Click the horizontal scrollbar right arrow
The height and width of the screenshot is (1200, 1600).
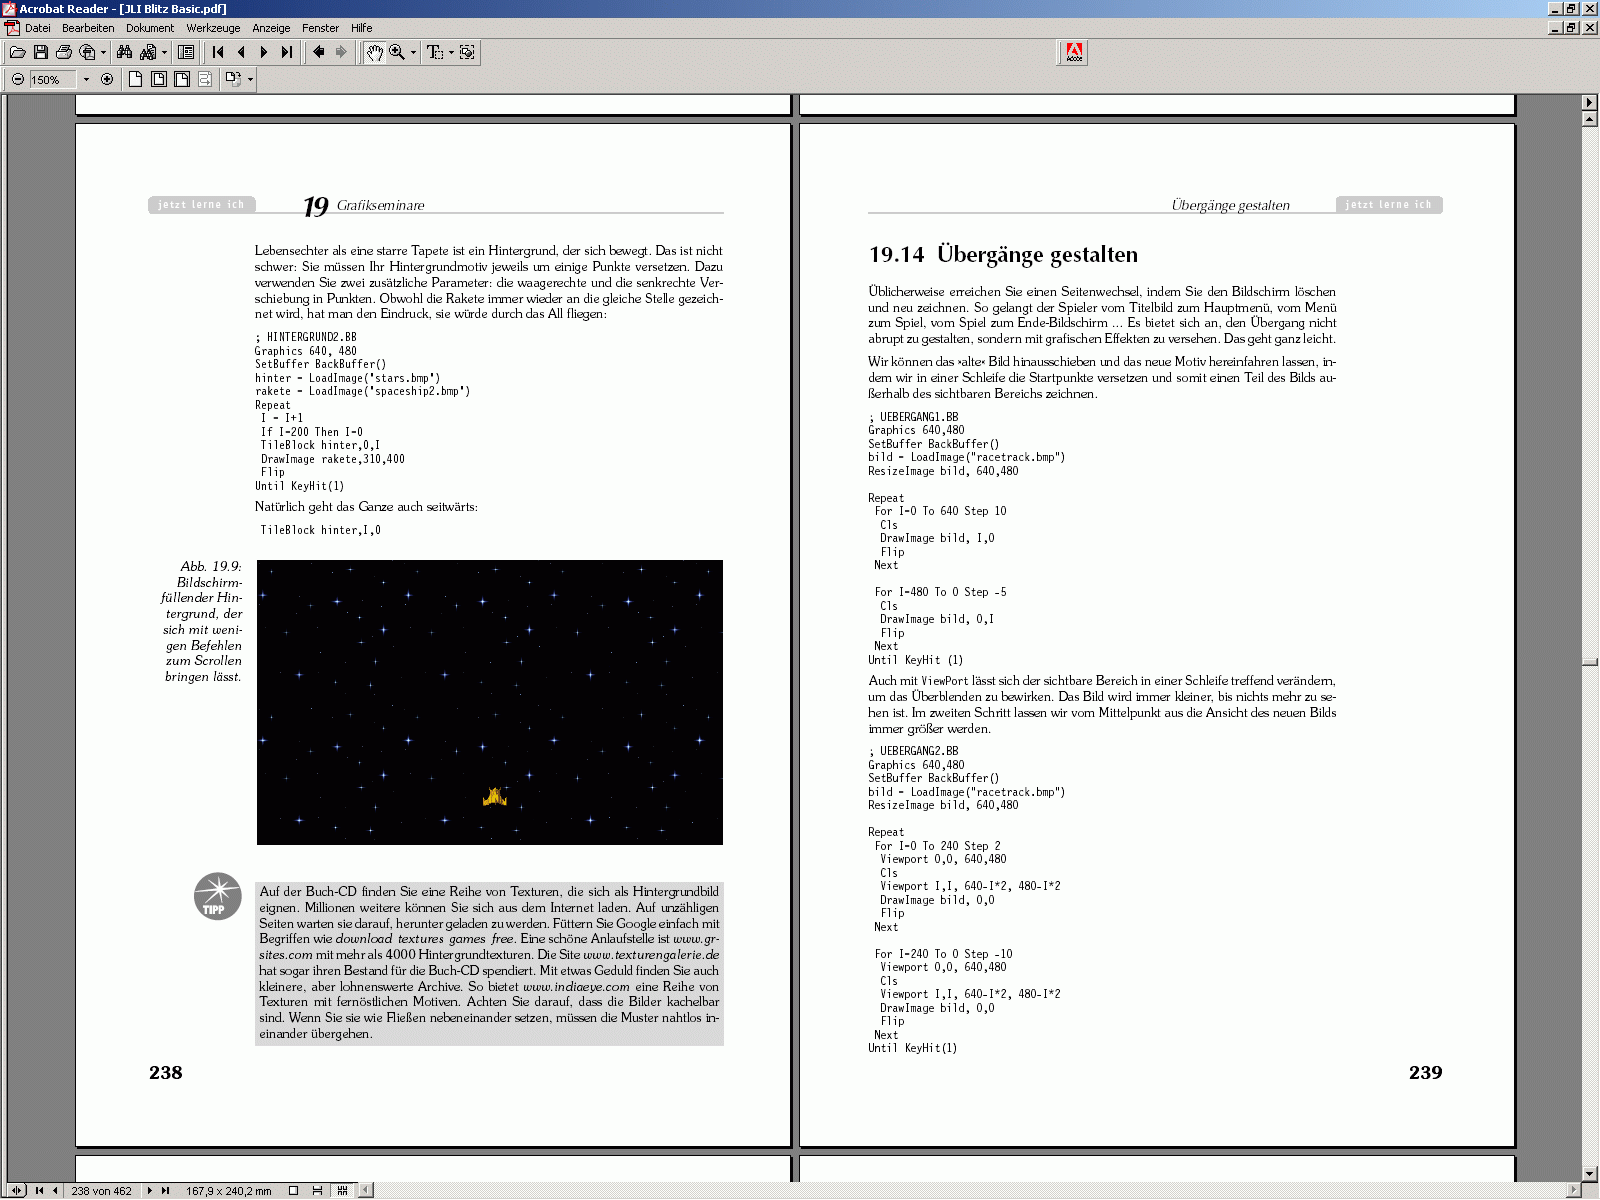tap(1574, 1190)
